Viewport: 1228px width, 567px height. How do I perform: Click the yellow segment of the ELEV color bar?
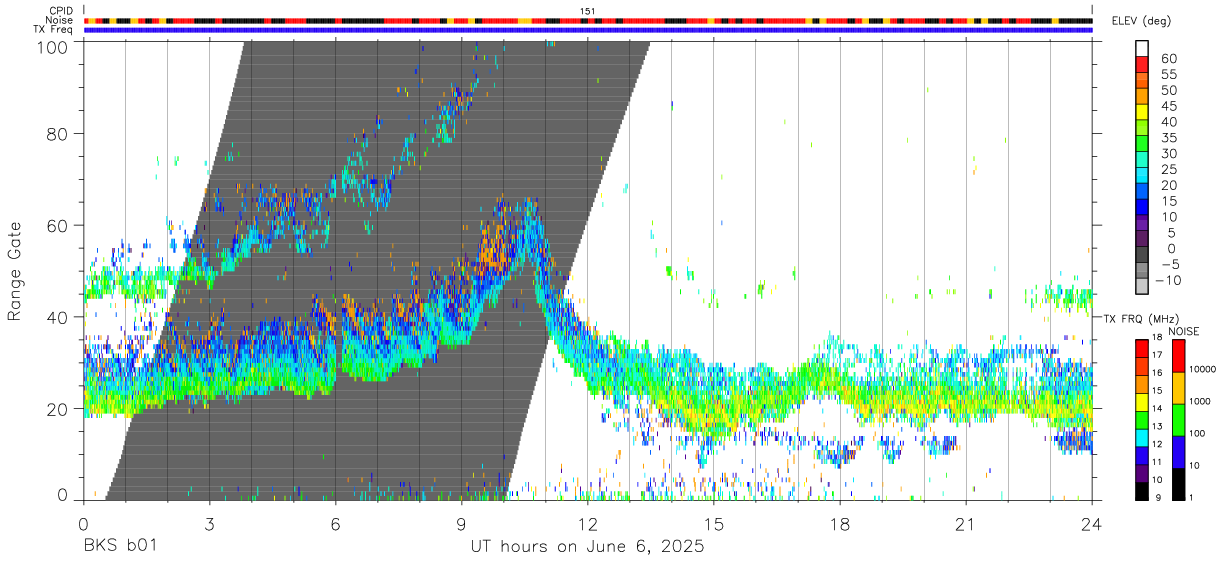[x=1142, y=111]
